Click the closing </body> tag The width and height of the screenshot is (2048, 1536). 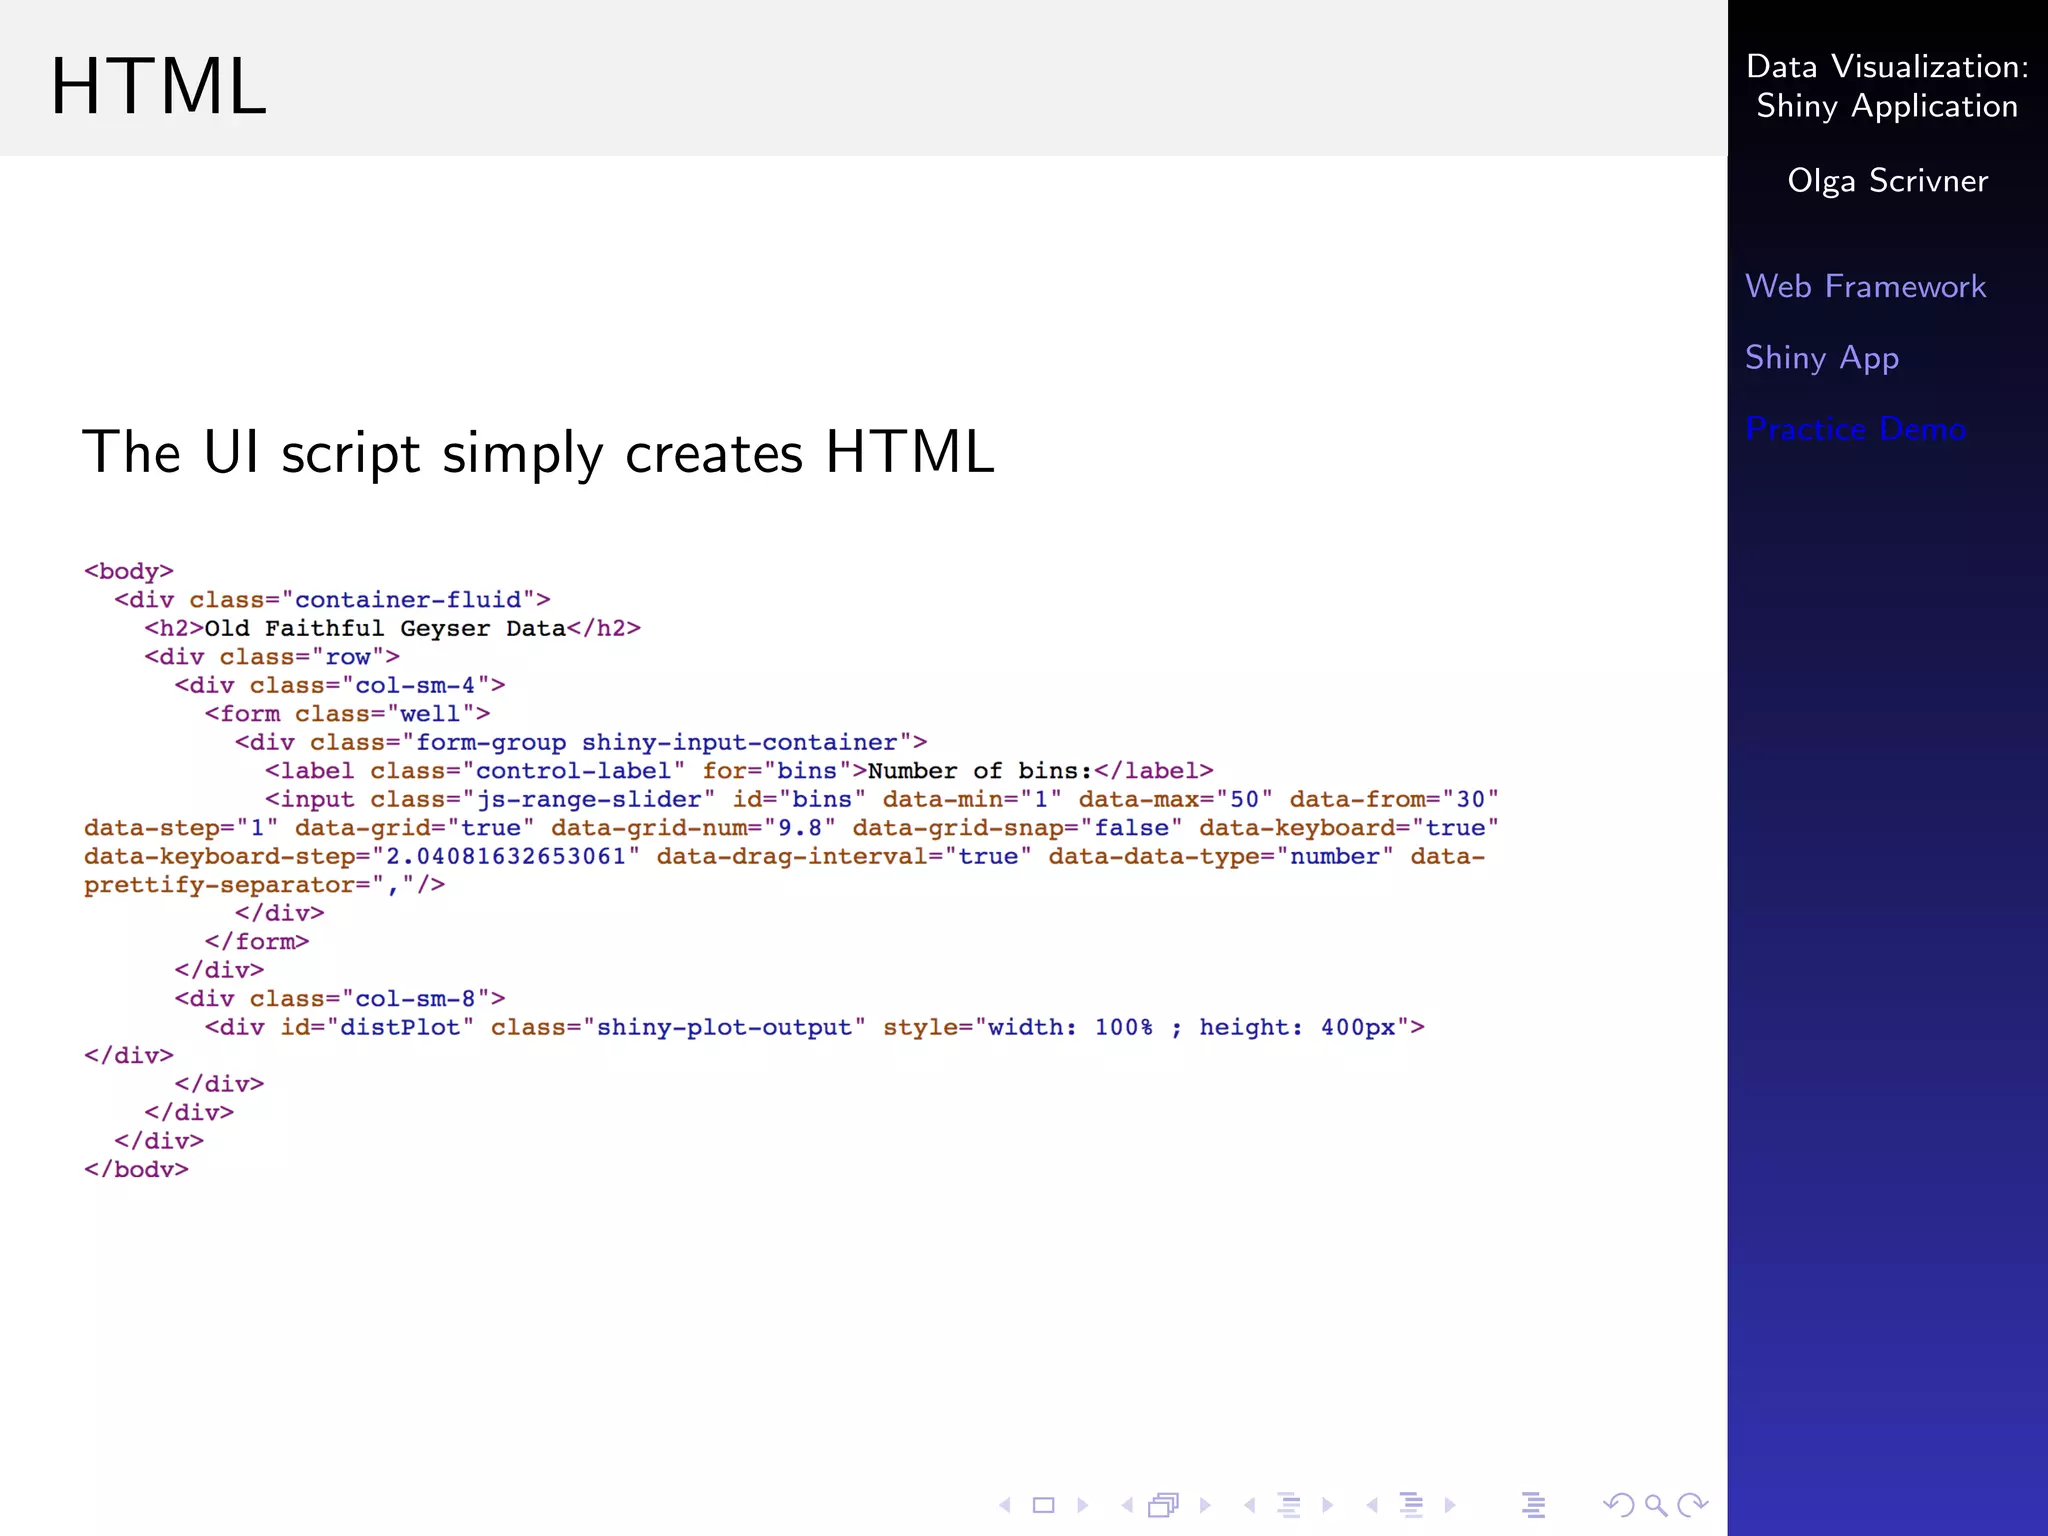click(136, 1170)
